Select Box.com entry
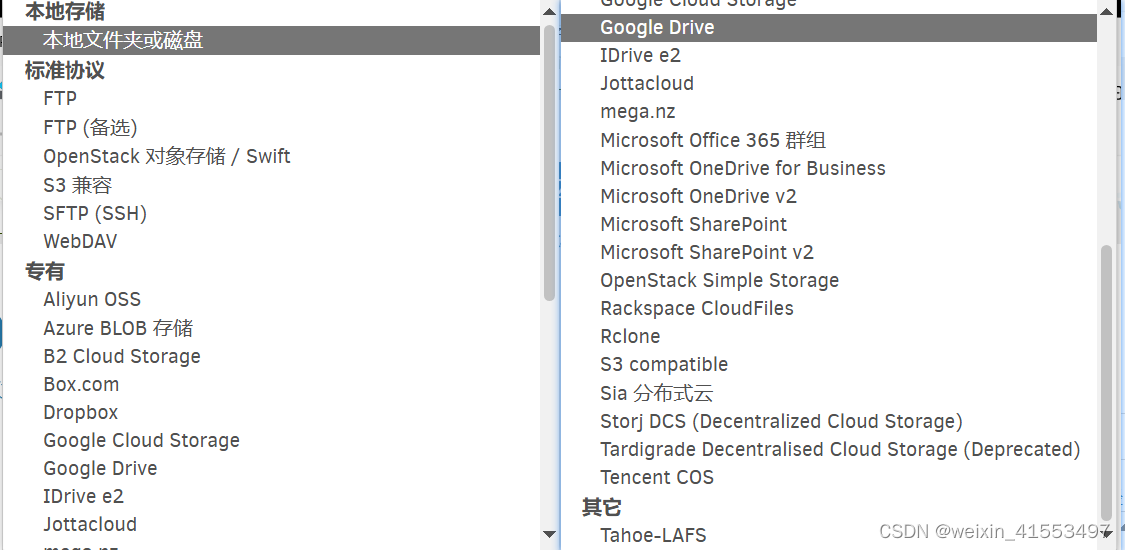1125x550 pixels. (x=81, y=384)
